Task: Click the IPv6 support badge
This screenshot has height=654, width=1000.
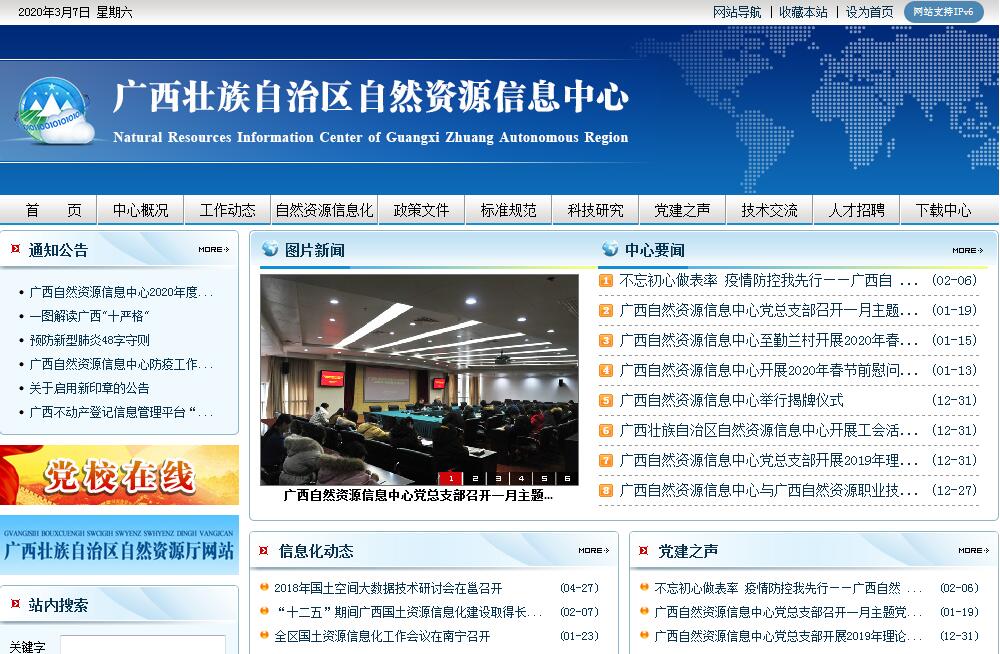Action: [x=943, y=12]
